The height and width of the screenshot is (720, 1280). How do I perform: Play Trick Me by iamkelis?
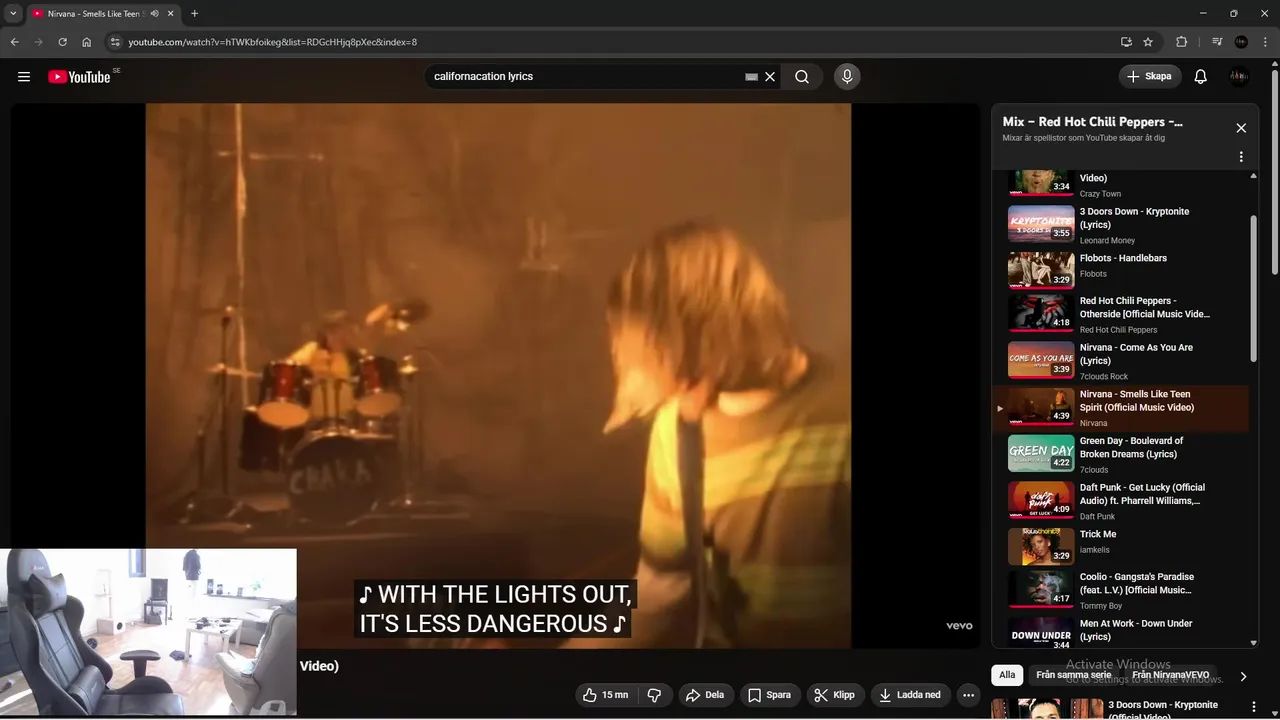[x=1120, y=546]
